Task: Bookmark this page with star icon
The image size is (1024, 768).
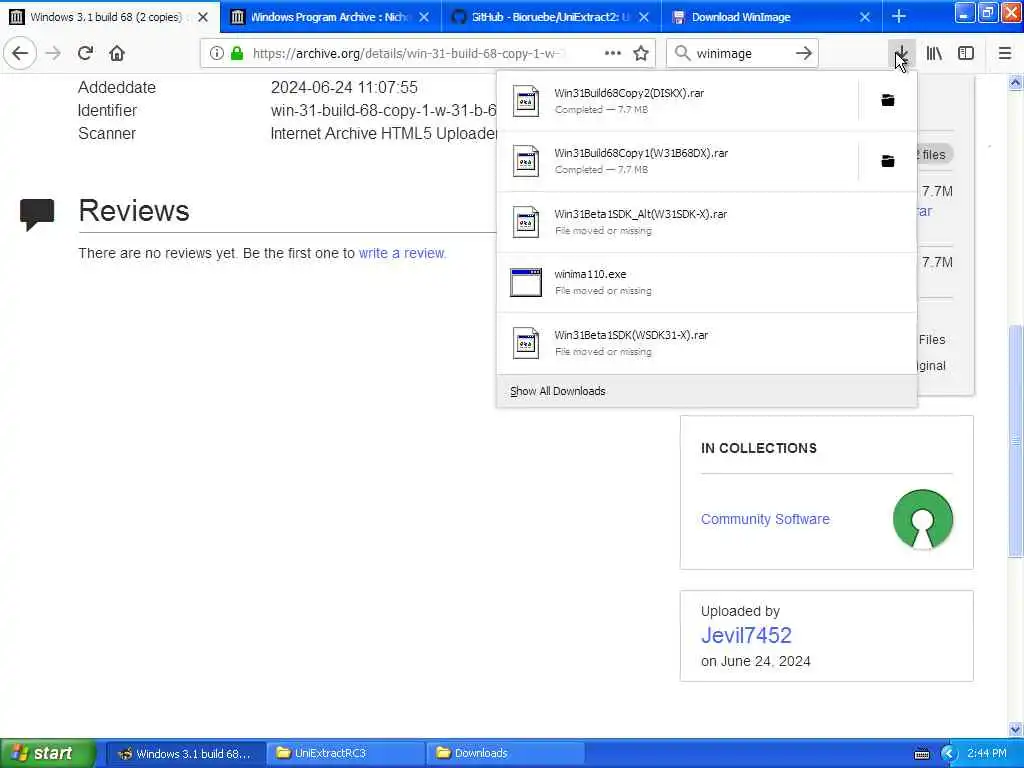Action: tap(641, 53)
